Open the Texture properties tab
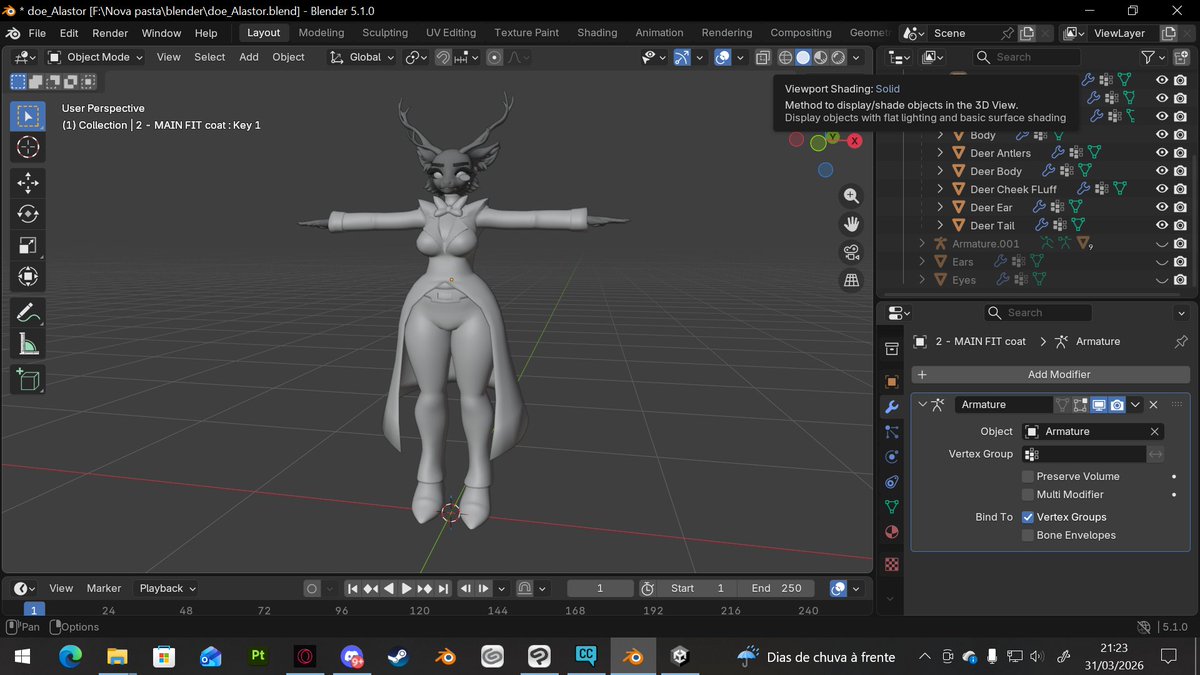The height and width of the screenshot is (675, 1200). tap(891, 564)
